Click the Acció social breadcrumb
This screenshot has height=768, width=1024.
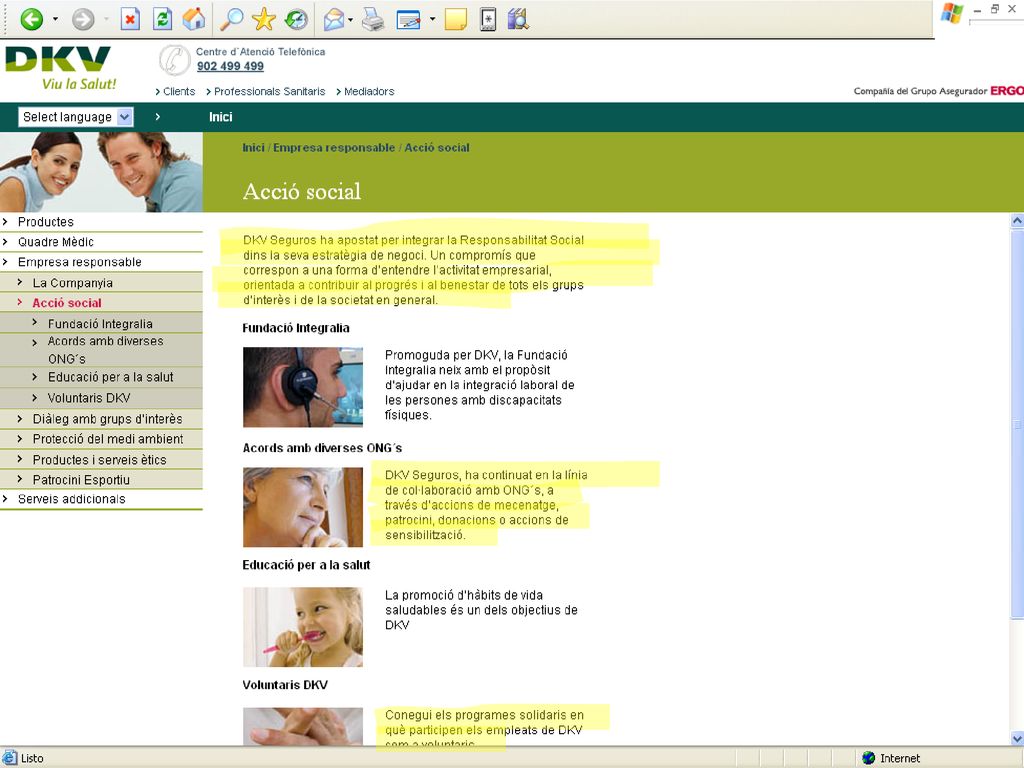tap(437, 148)
